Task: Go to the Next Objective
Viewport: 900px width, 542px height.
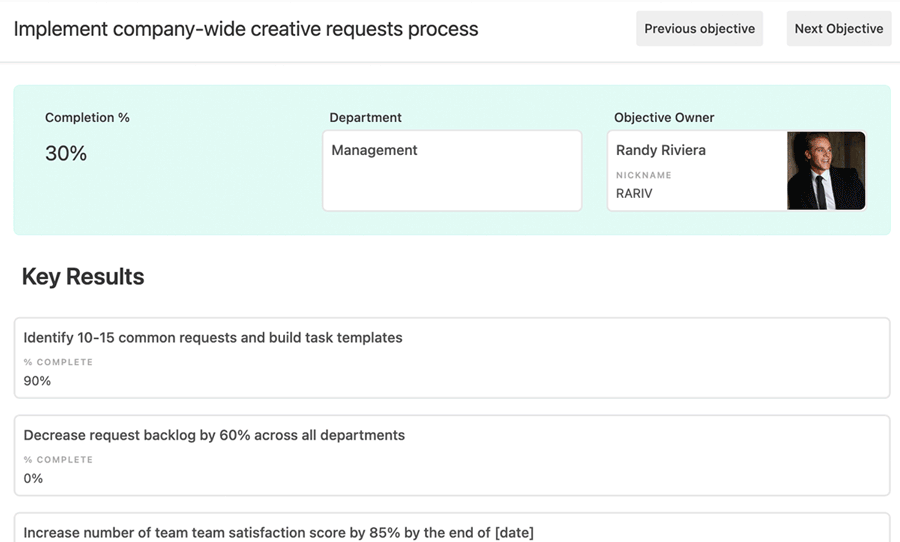Action: pos(838,29)
